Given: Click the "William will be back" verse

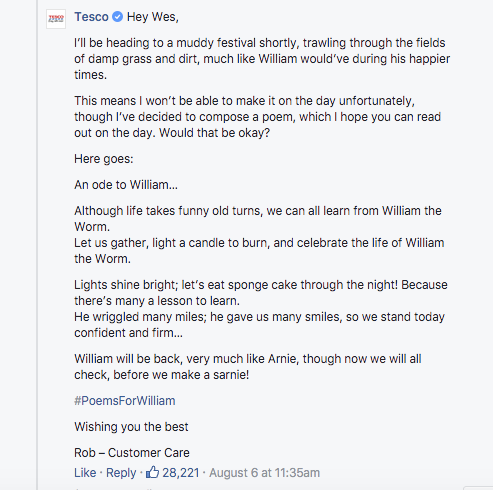Looking at the screenshot, I should [248, 367].
